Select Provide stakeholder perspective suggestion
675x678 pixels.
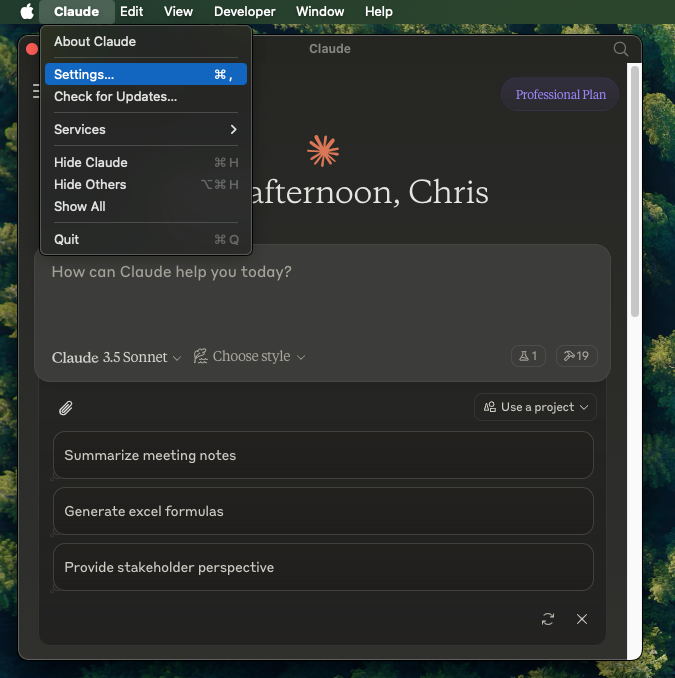pyautogui.click(x=323, y=567)
